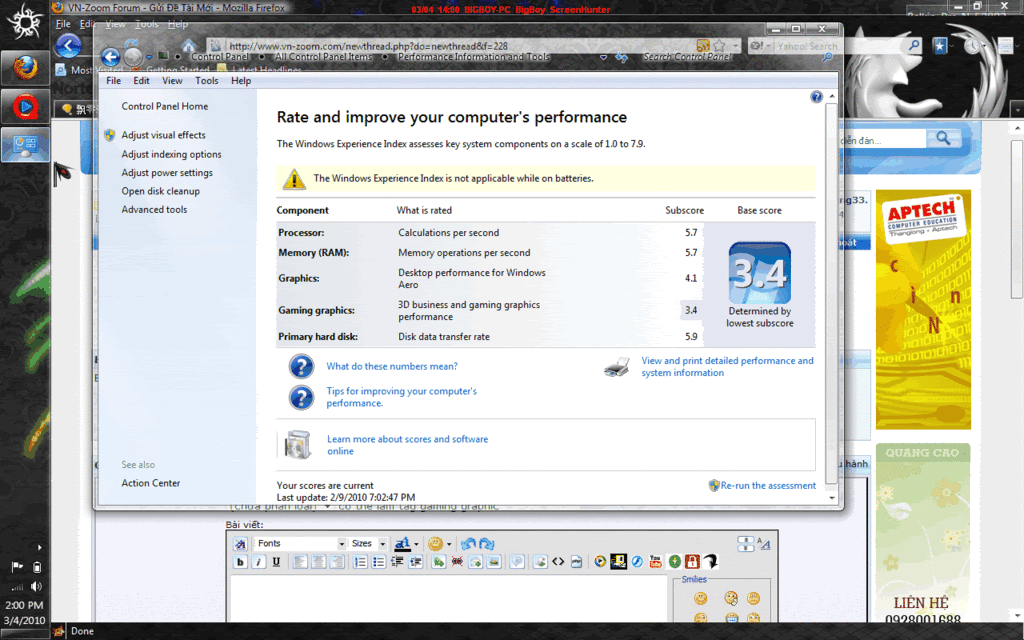Expand the smilies dropdown arrow in editor toolbar
The image size is (1024, 640).
(x=449, y=544)
